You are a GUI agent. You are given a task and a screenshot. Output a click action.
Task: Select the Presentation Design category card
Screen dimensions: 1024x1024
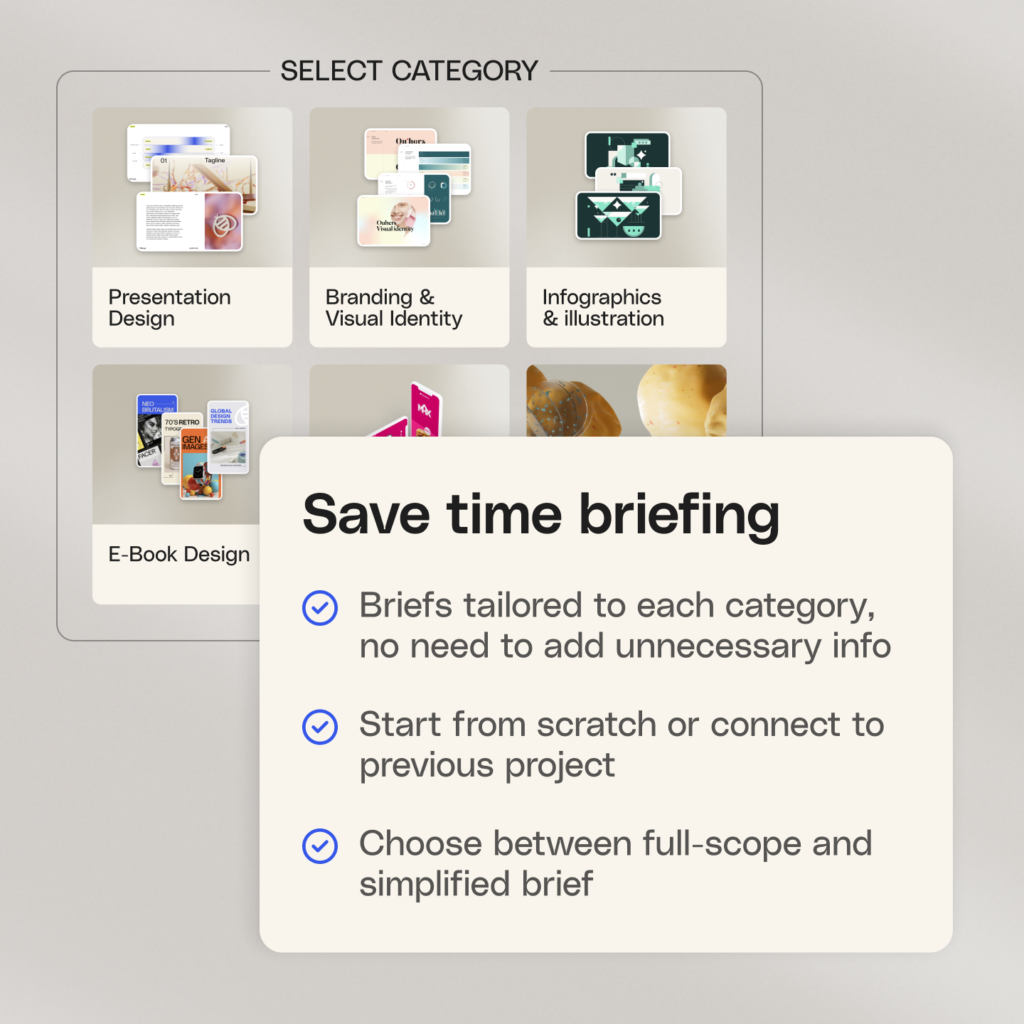(192, 227)
